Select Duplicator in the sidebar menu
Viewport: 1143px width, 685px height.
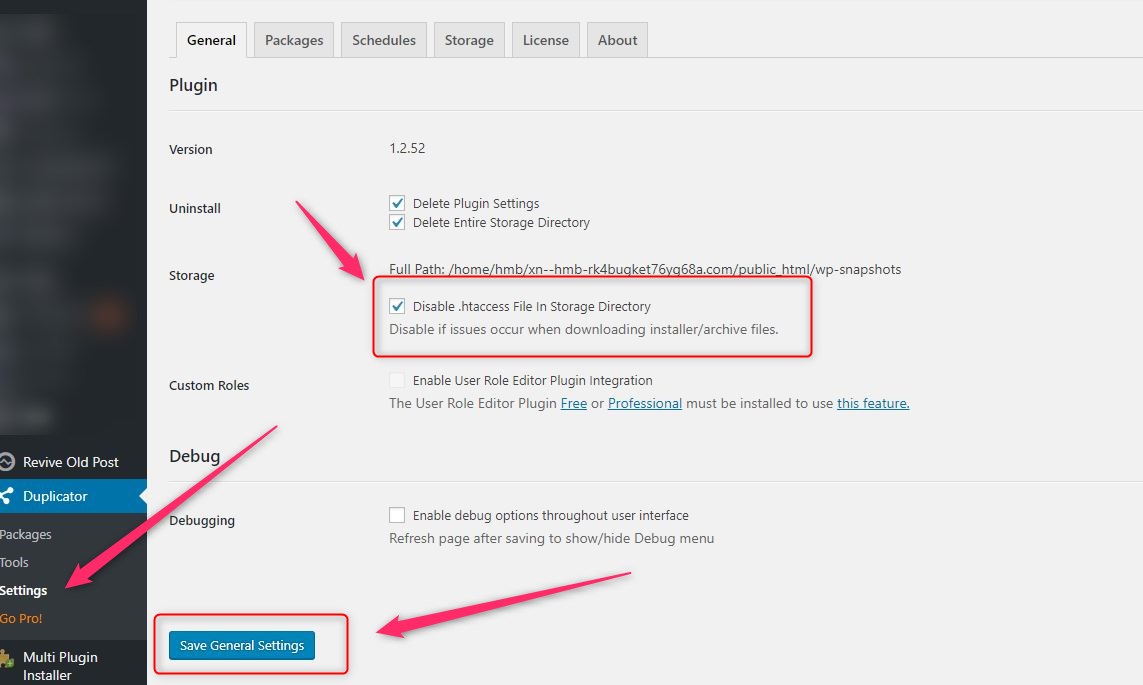coord(73,496)
